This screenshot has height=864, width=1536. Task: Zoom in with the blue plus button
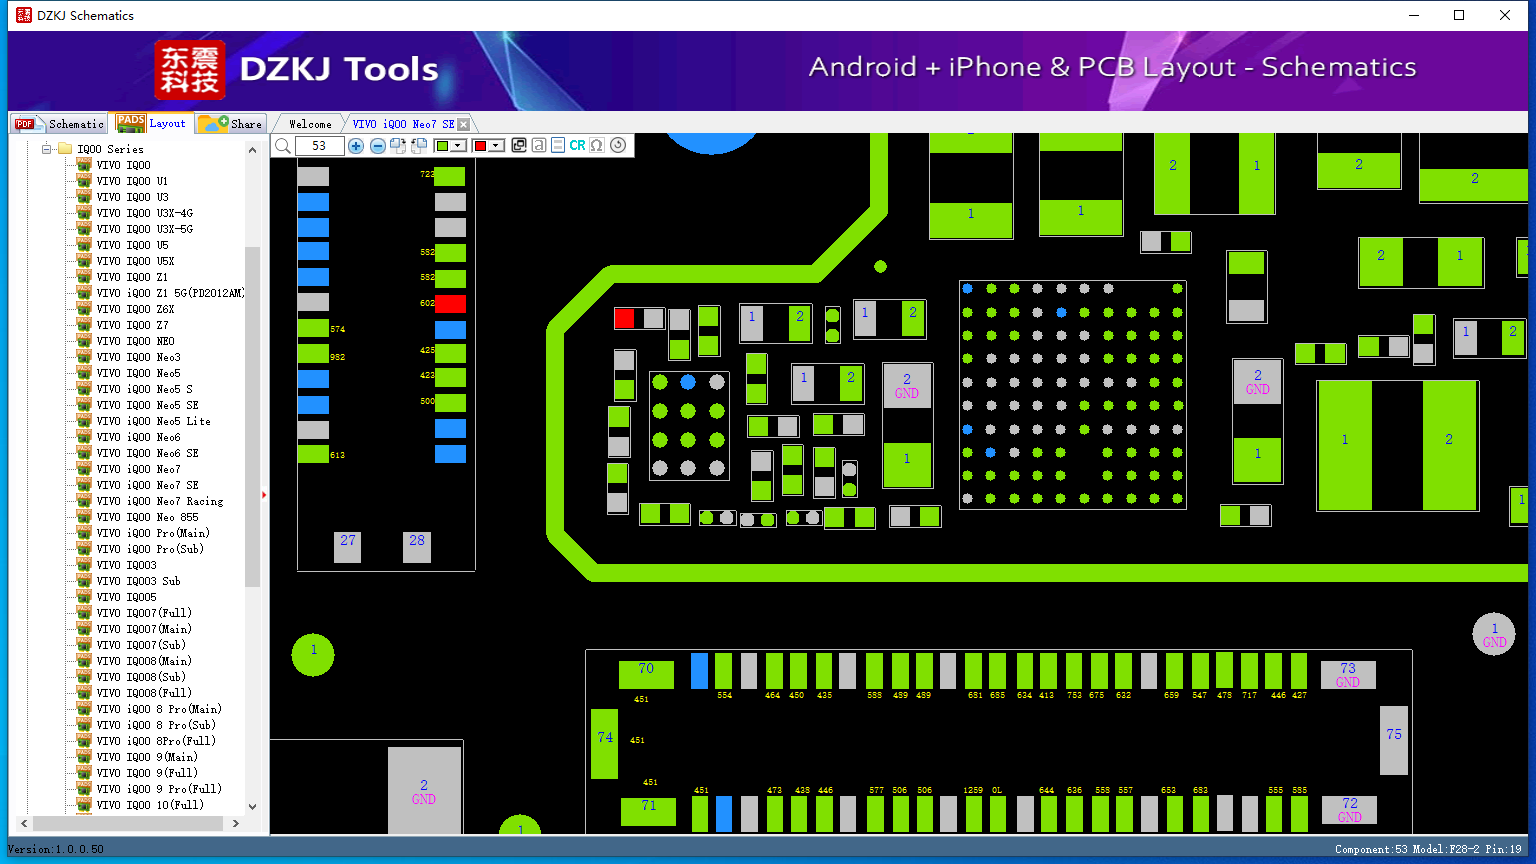pyautogui.click(x=356, y=146)
